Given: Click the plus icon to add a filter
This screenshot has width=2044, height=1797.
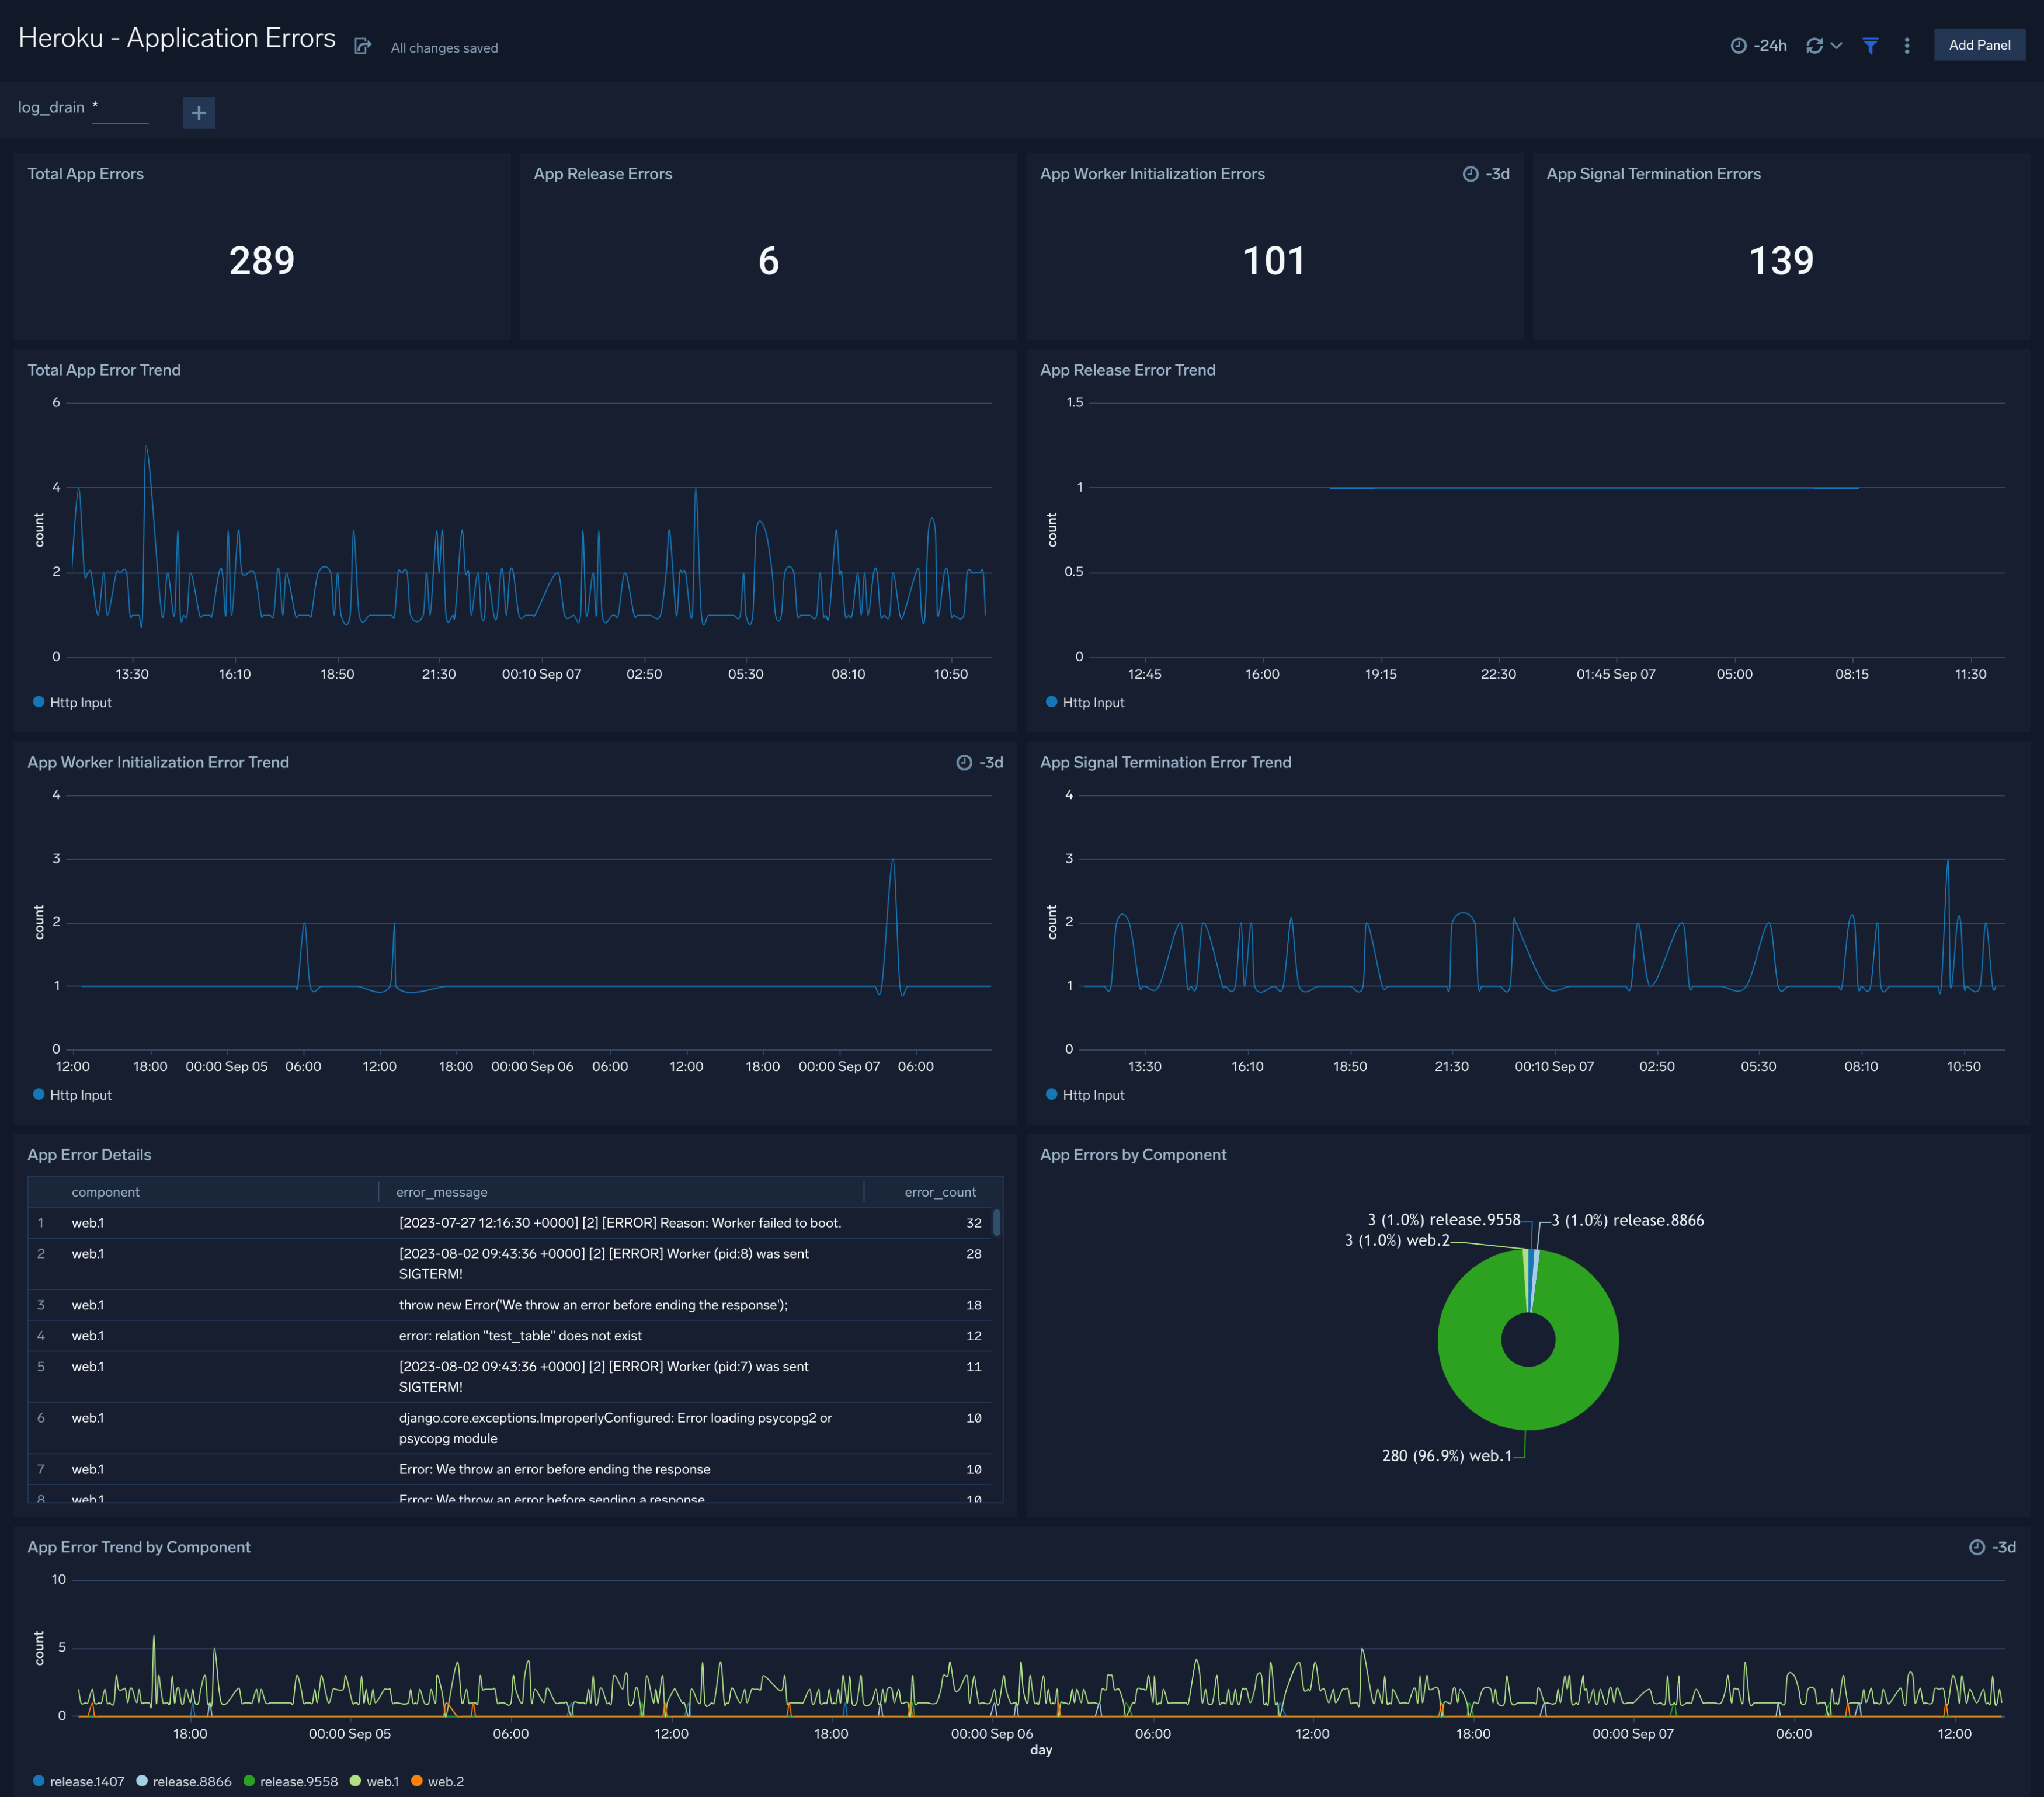Looking at the screenshot, I should 199,113.
